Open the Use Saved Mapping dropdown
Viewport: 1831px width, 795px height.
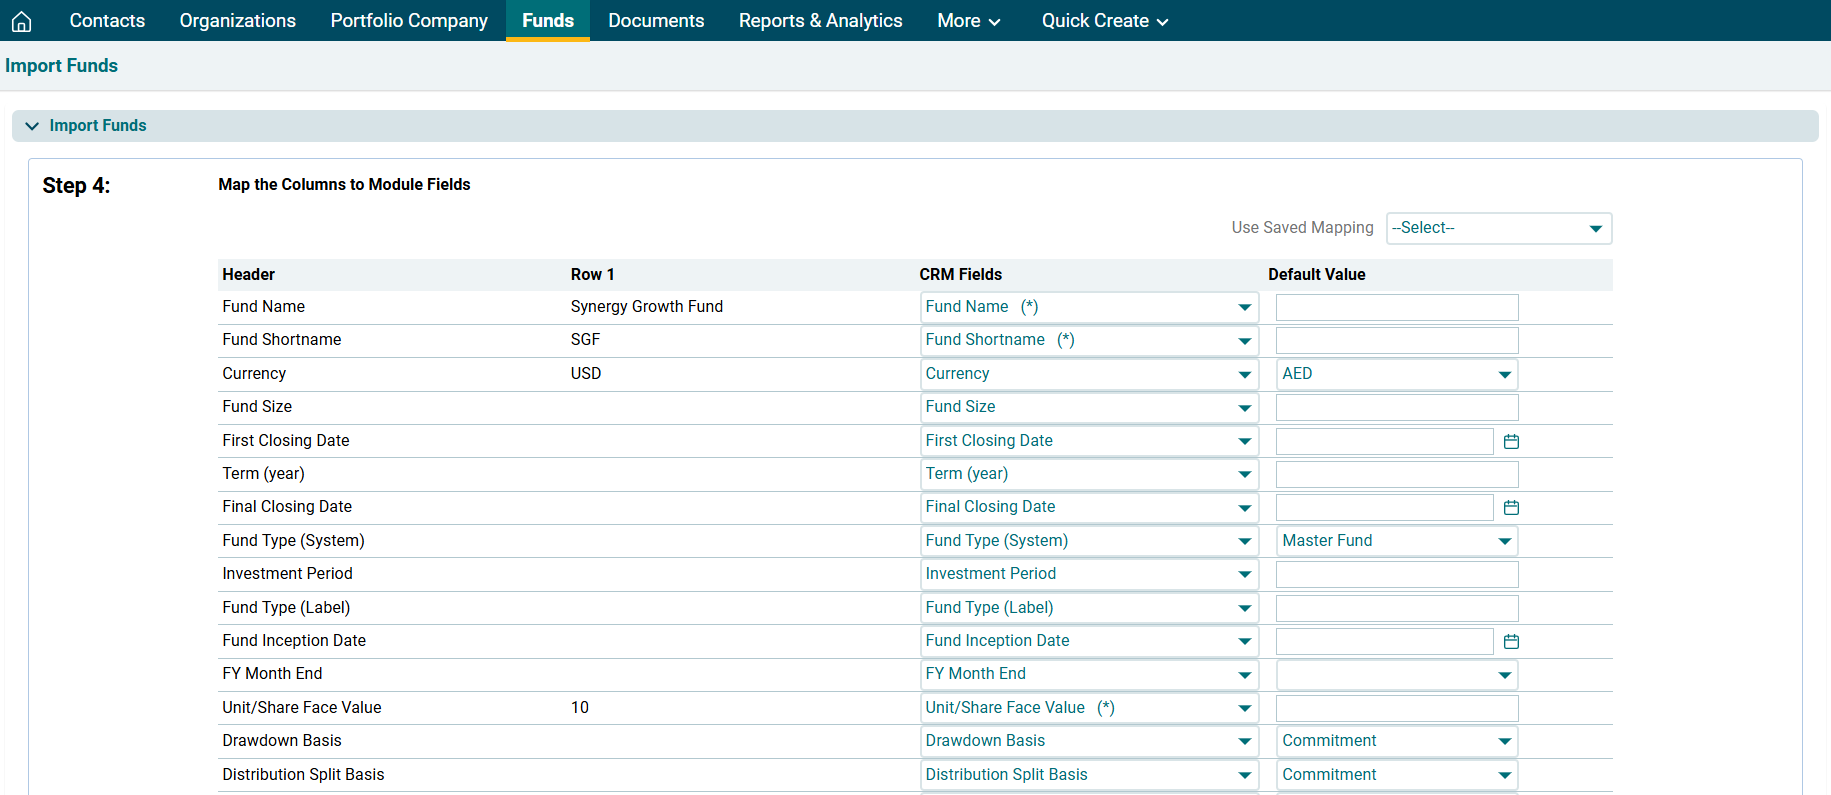click(1498, 228)
